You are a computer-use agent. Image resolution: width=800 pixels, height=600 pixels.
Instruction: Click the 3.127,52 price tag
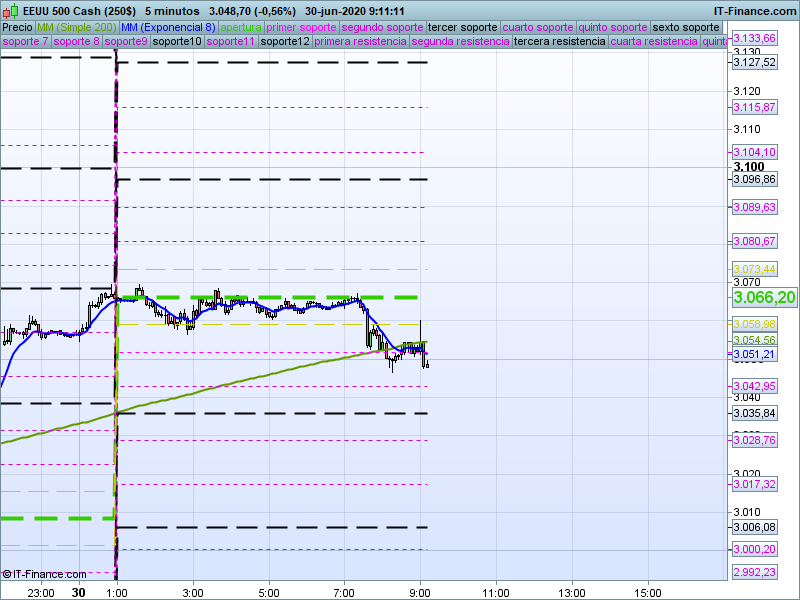click(x=755, y=62)
